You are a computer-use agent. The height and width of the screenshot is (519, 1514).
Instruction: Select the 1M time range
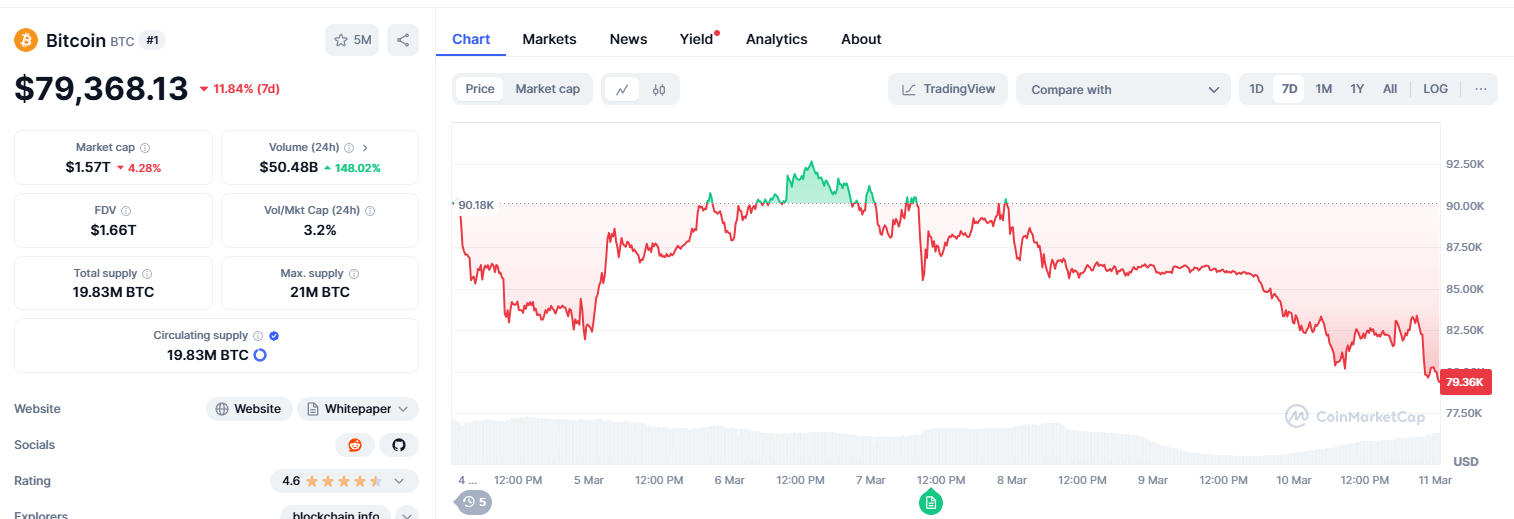coord(1323,89)
